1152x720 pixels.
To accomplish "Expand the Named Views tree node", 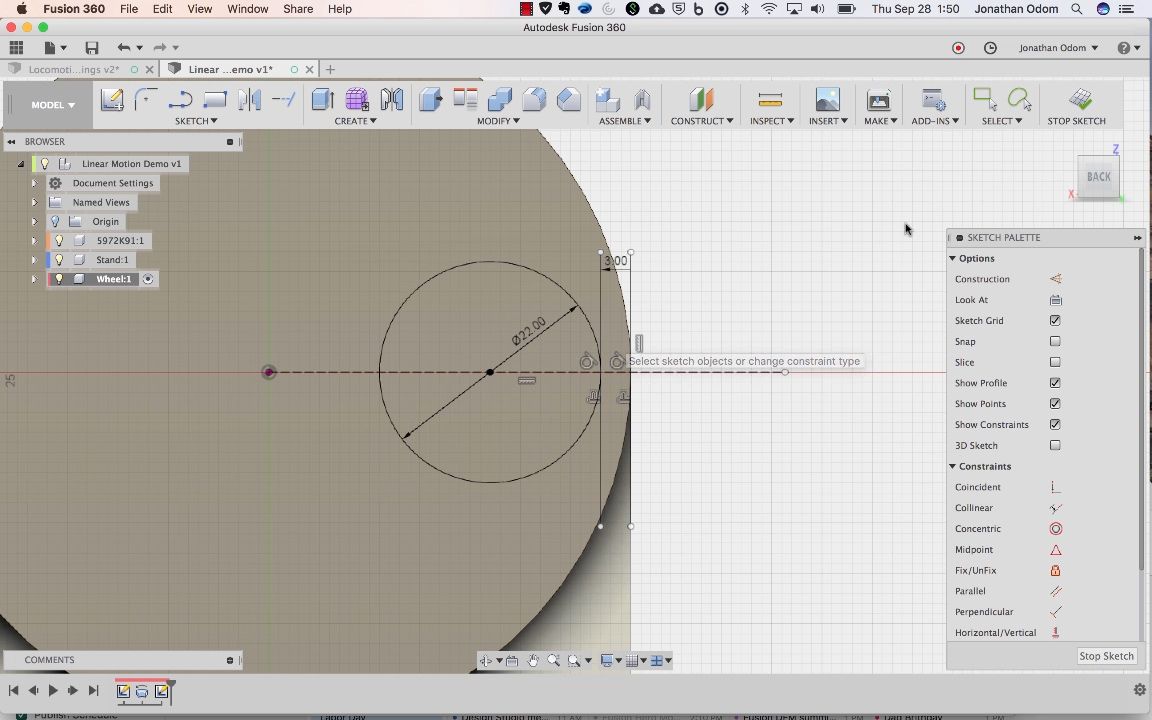I will click(34, 203).
